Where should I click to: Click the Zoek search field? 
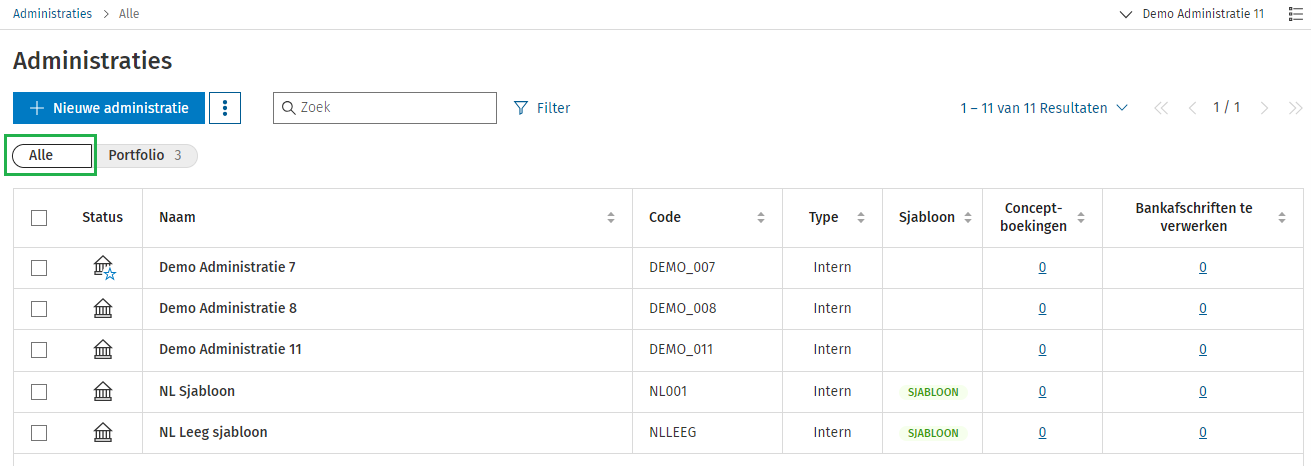pos(385,108)
